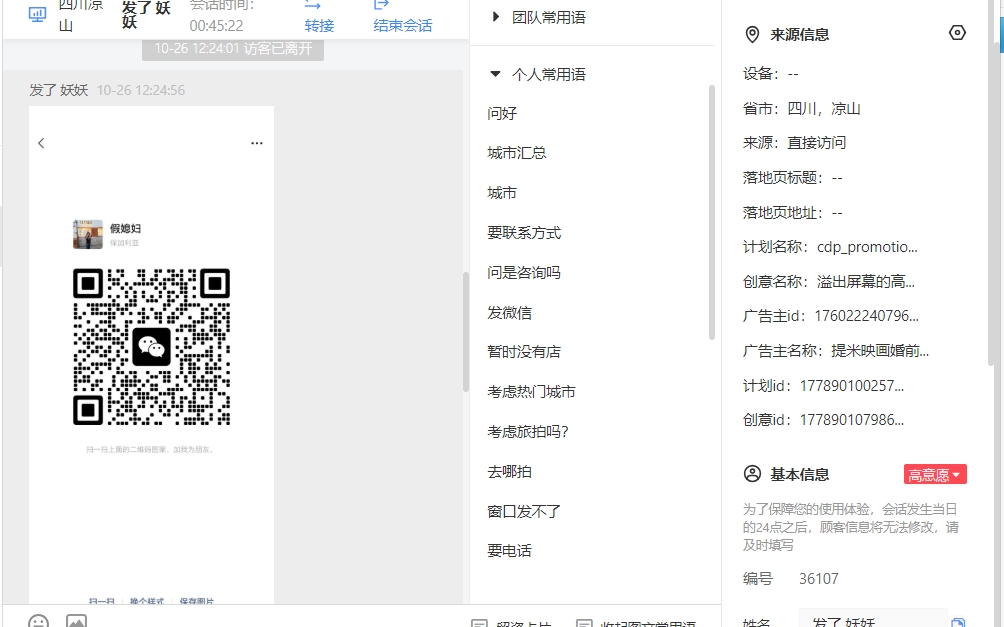Pick the 要联系方式 quick phrase

(524, 232)
